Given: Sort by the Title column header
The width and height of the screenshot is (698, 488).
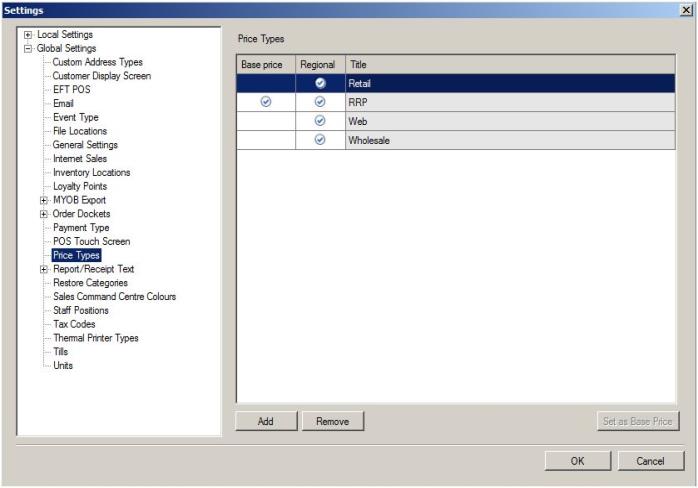Looking at the screenshot, I should [509, 64].
